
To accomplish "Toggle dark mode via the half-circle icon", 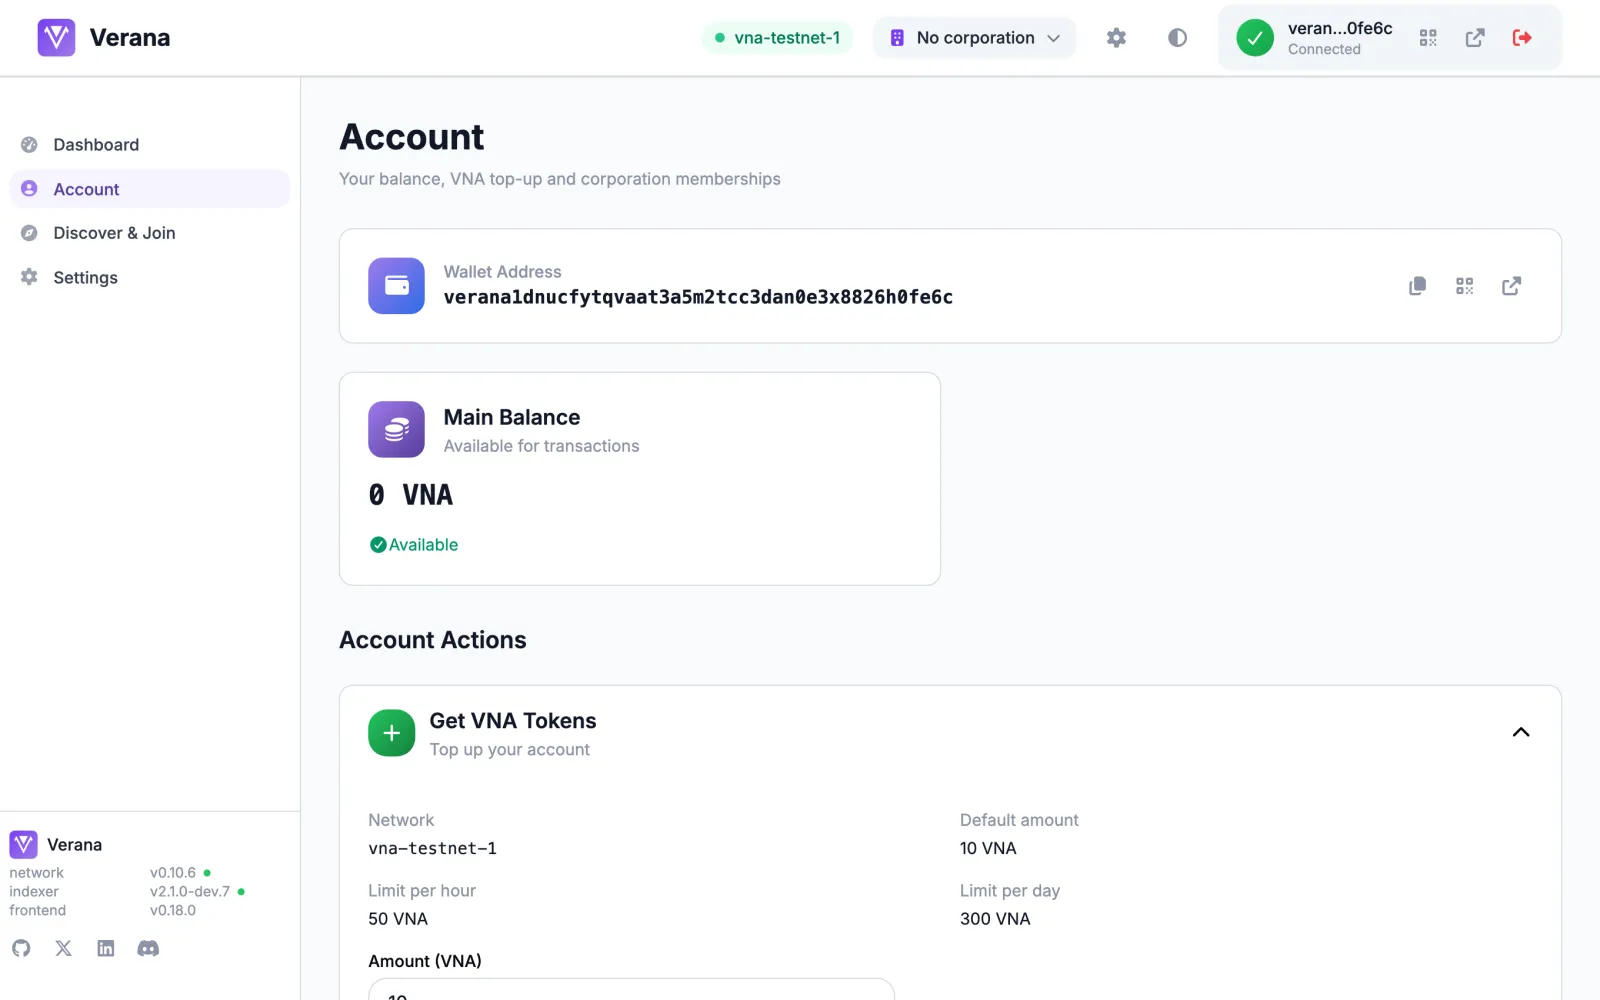I will [1177, 38].
